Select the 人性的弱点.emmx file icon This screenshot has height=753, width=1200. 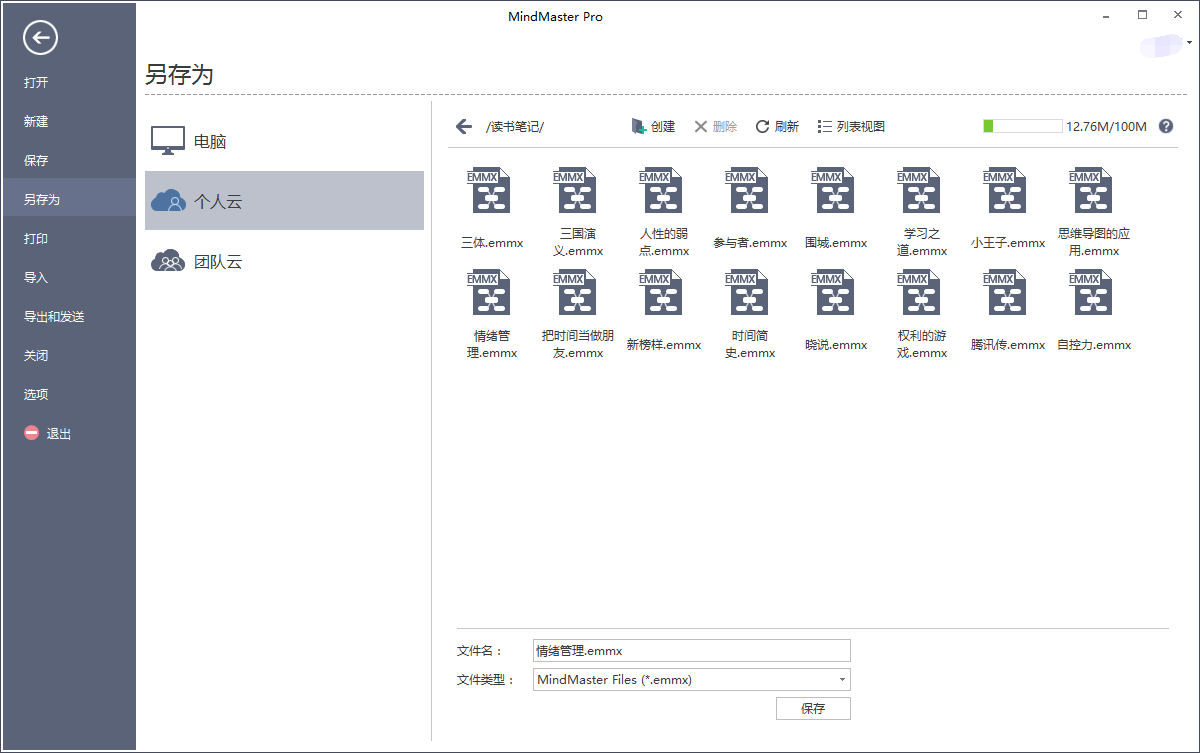(x=660, y=190)
